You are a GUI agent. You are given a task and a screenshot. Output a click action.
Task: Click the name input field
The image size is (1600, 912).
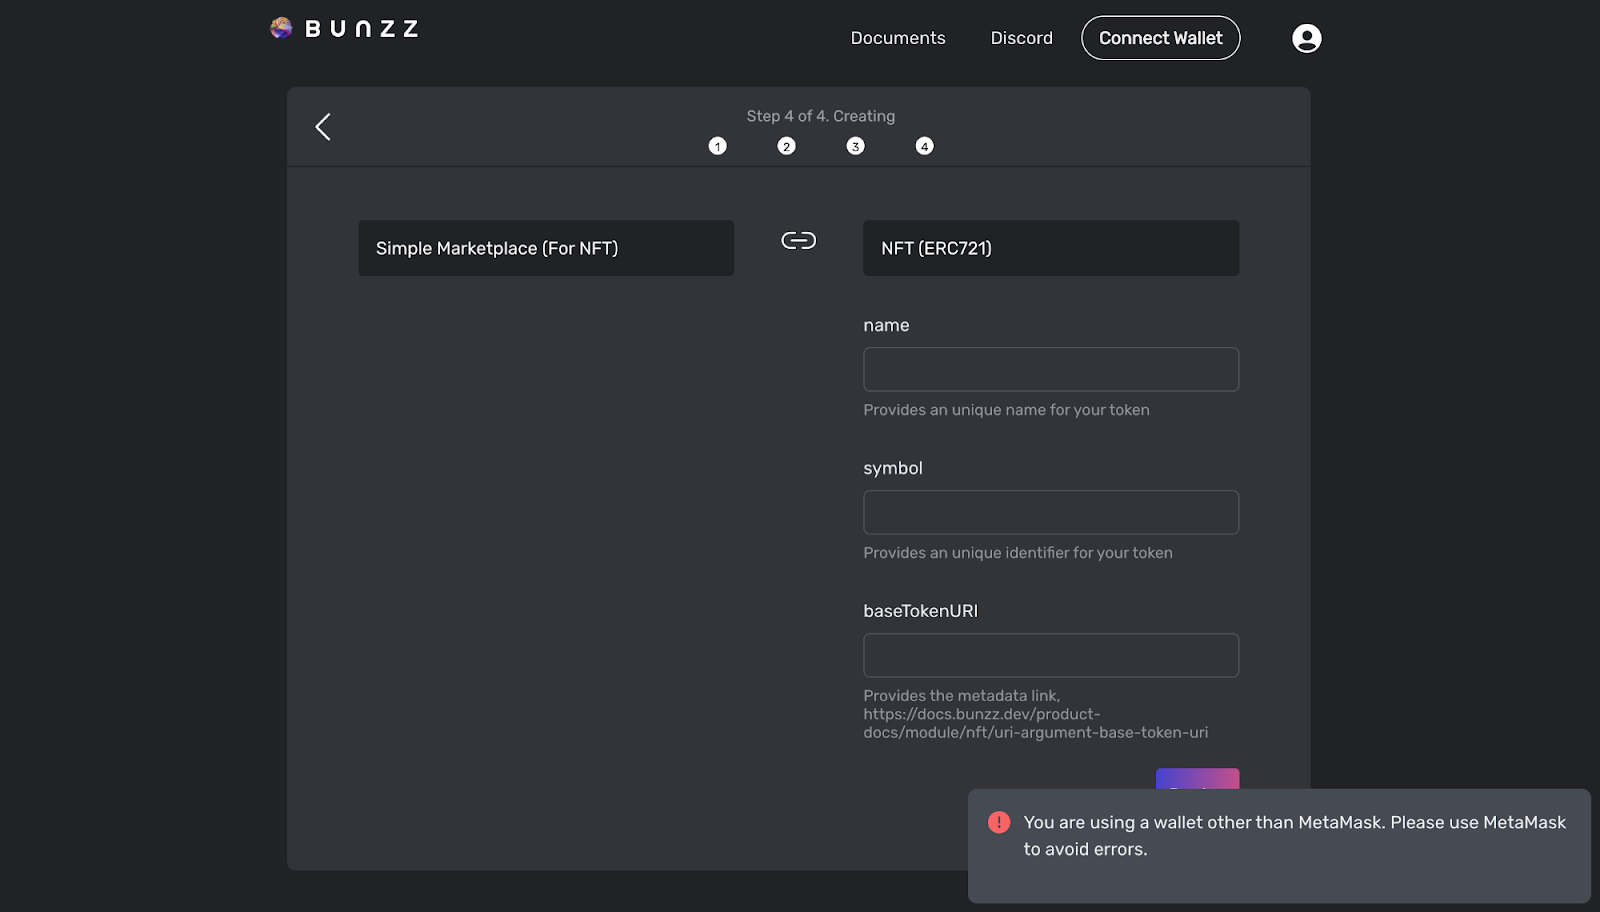click(x=1050, y=369)
